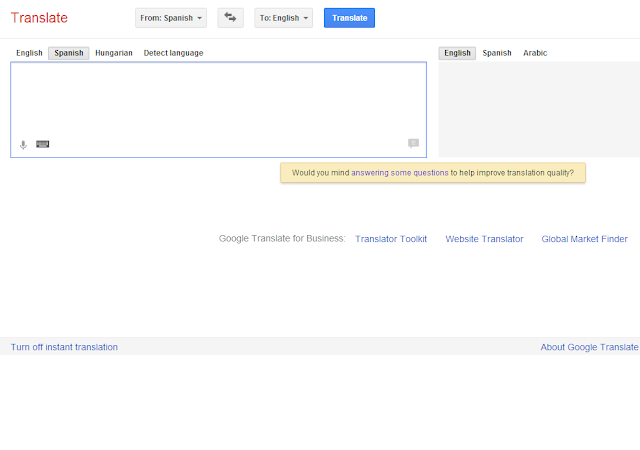
Task: Open the Global Market Finder link
Action: (584, 239)
